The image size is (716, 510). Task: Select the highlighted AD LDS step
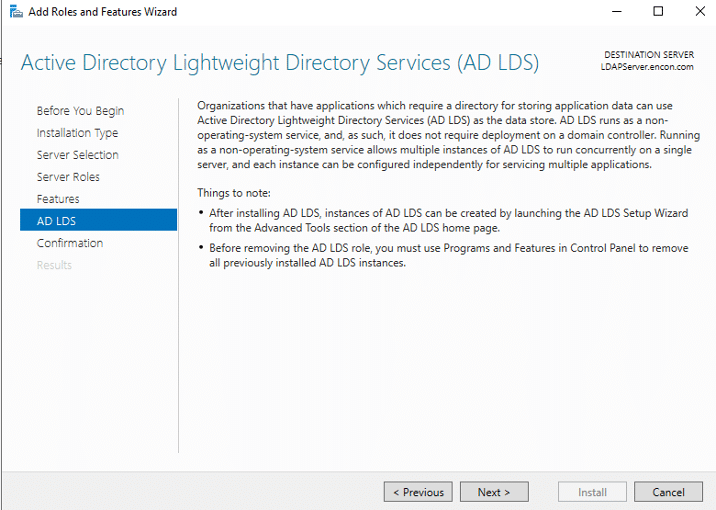[56, 221]
